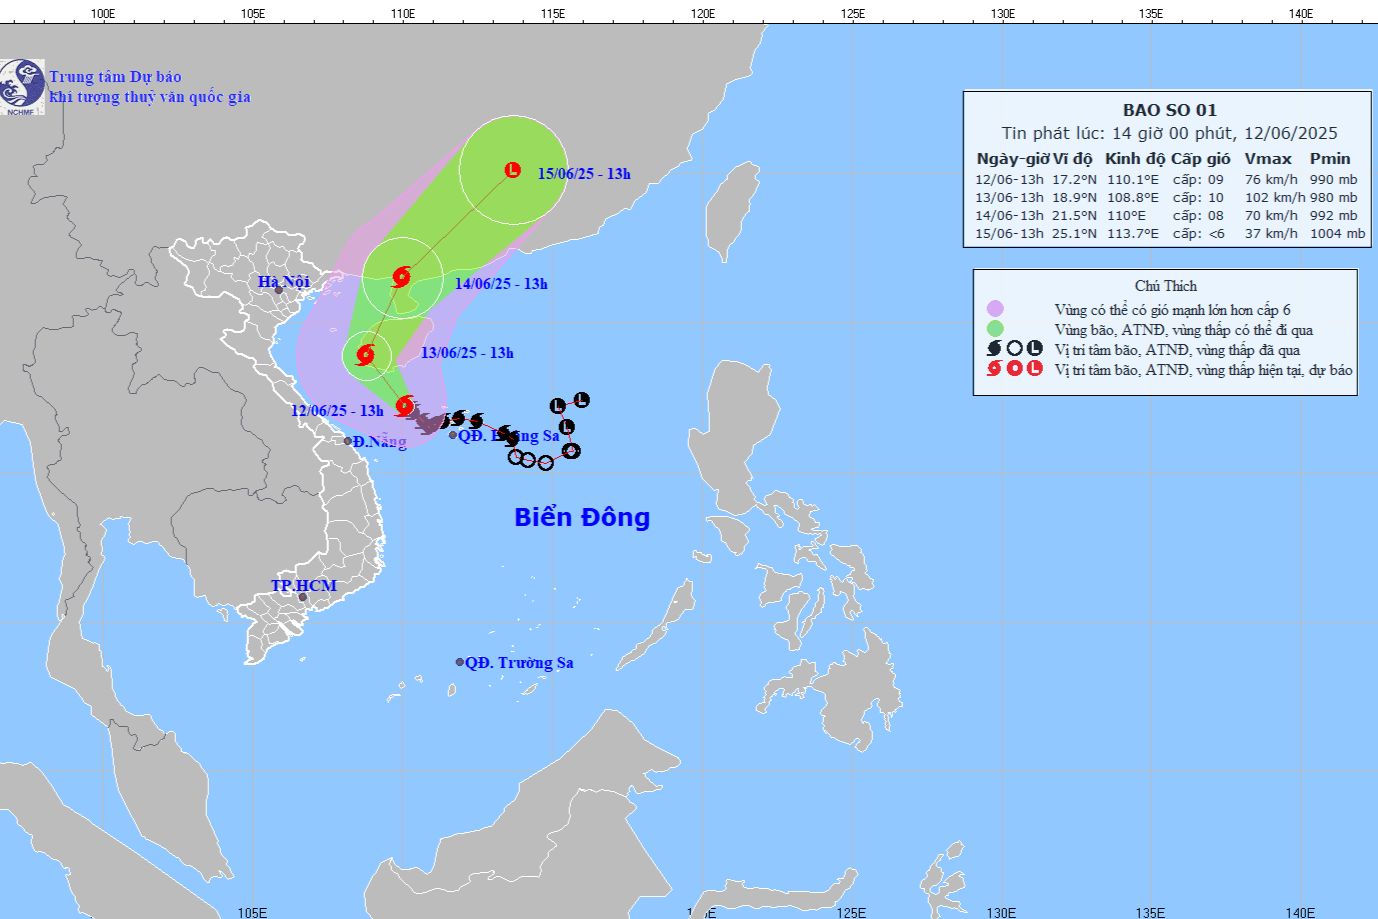Click the black hollow circle in the legend

[x=1014, y=349]
